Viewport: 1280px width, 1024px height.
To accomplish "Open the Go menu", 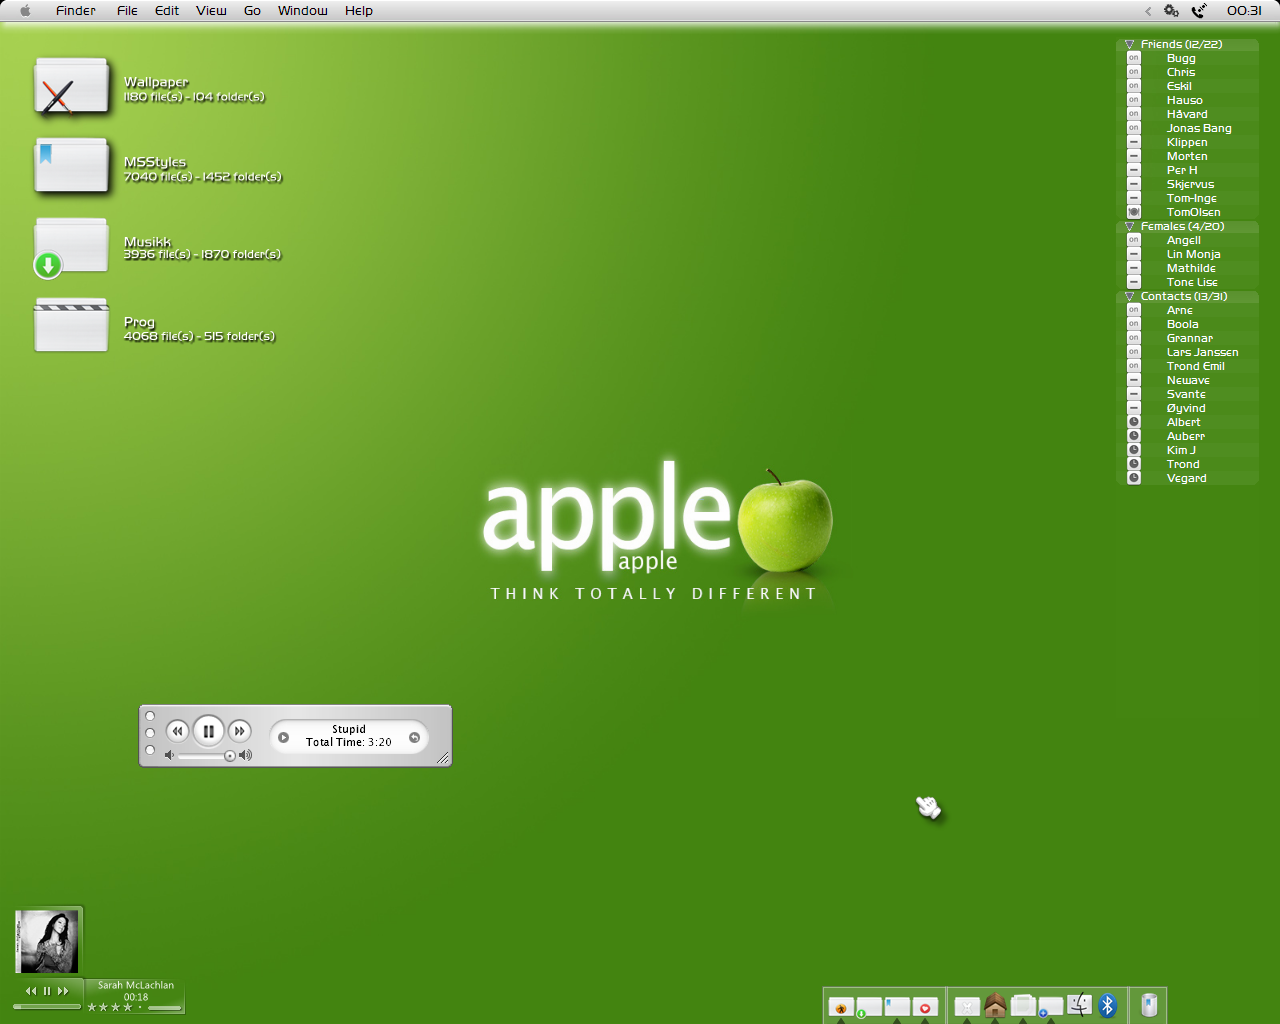I will [252, 11].
